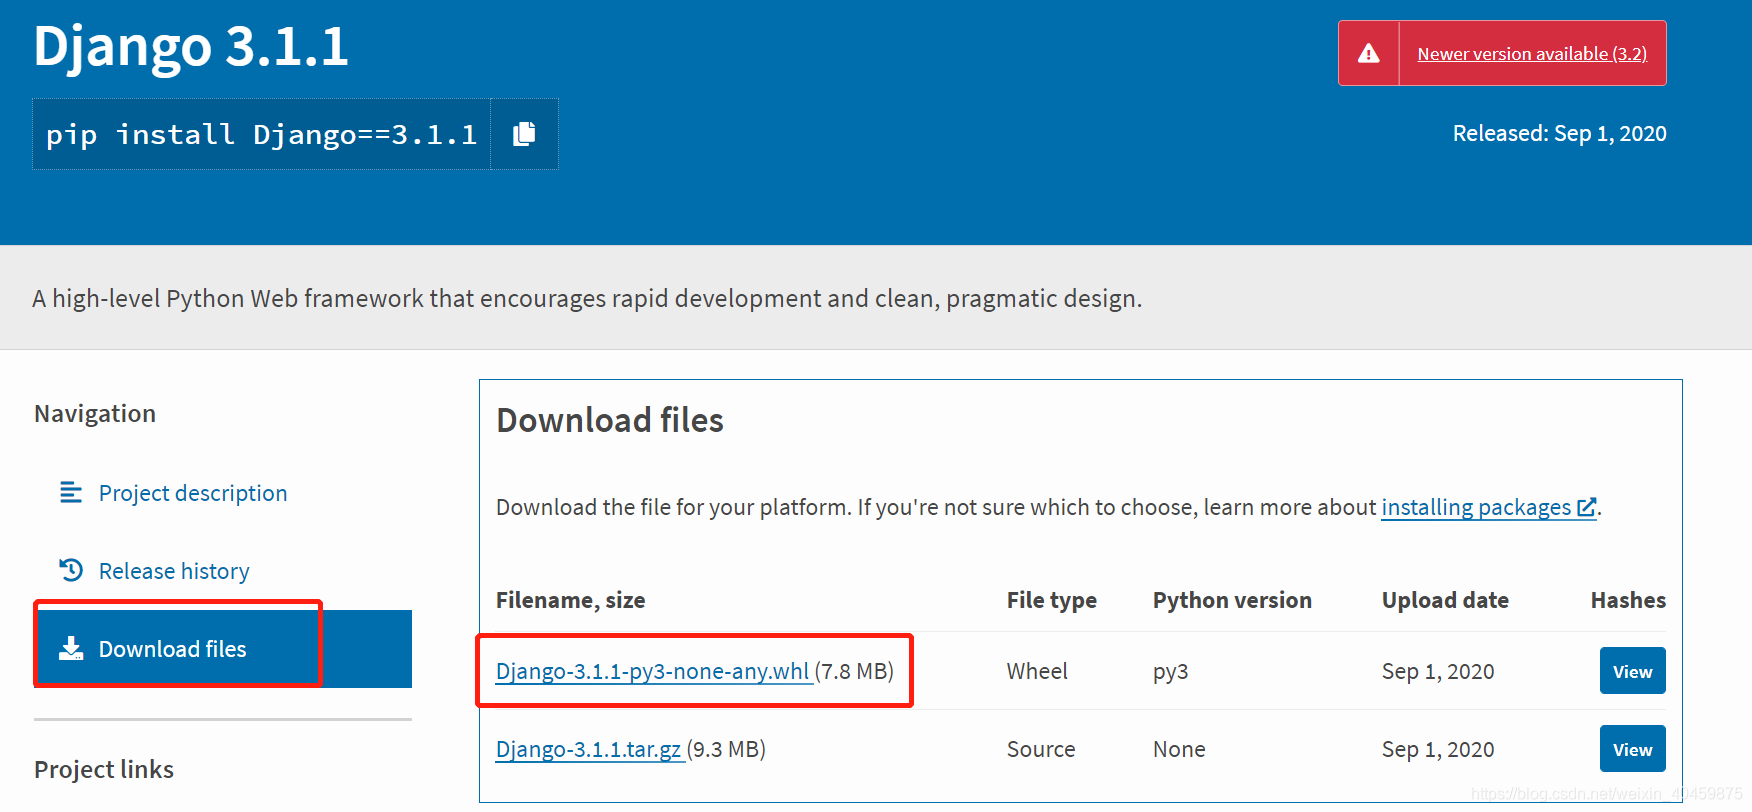Screen dimensions: 1752x812
Task: Click the (9.3 MB) size text
Action: 726,749
